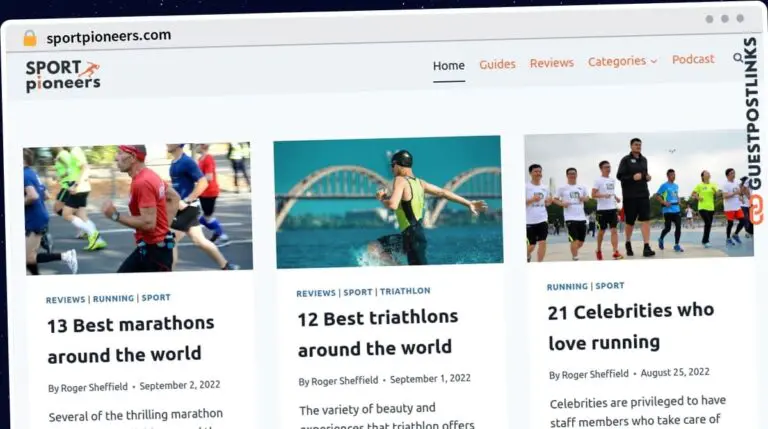Click the padlock icon beside the URL
The width and height of the screenshot is (768, 429).
(30, 38)
